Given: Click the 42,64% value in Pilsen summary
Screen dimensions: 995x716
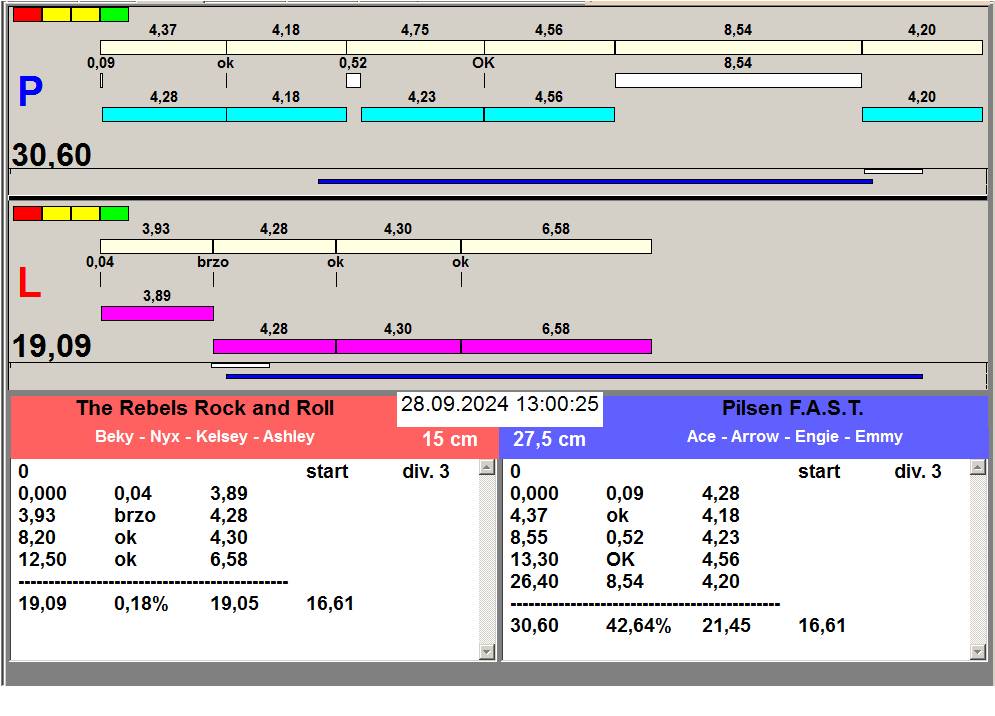Looking at the screenshot, I should tap(638, 626).
